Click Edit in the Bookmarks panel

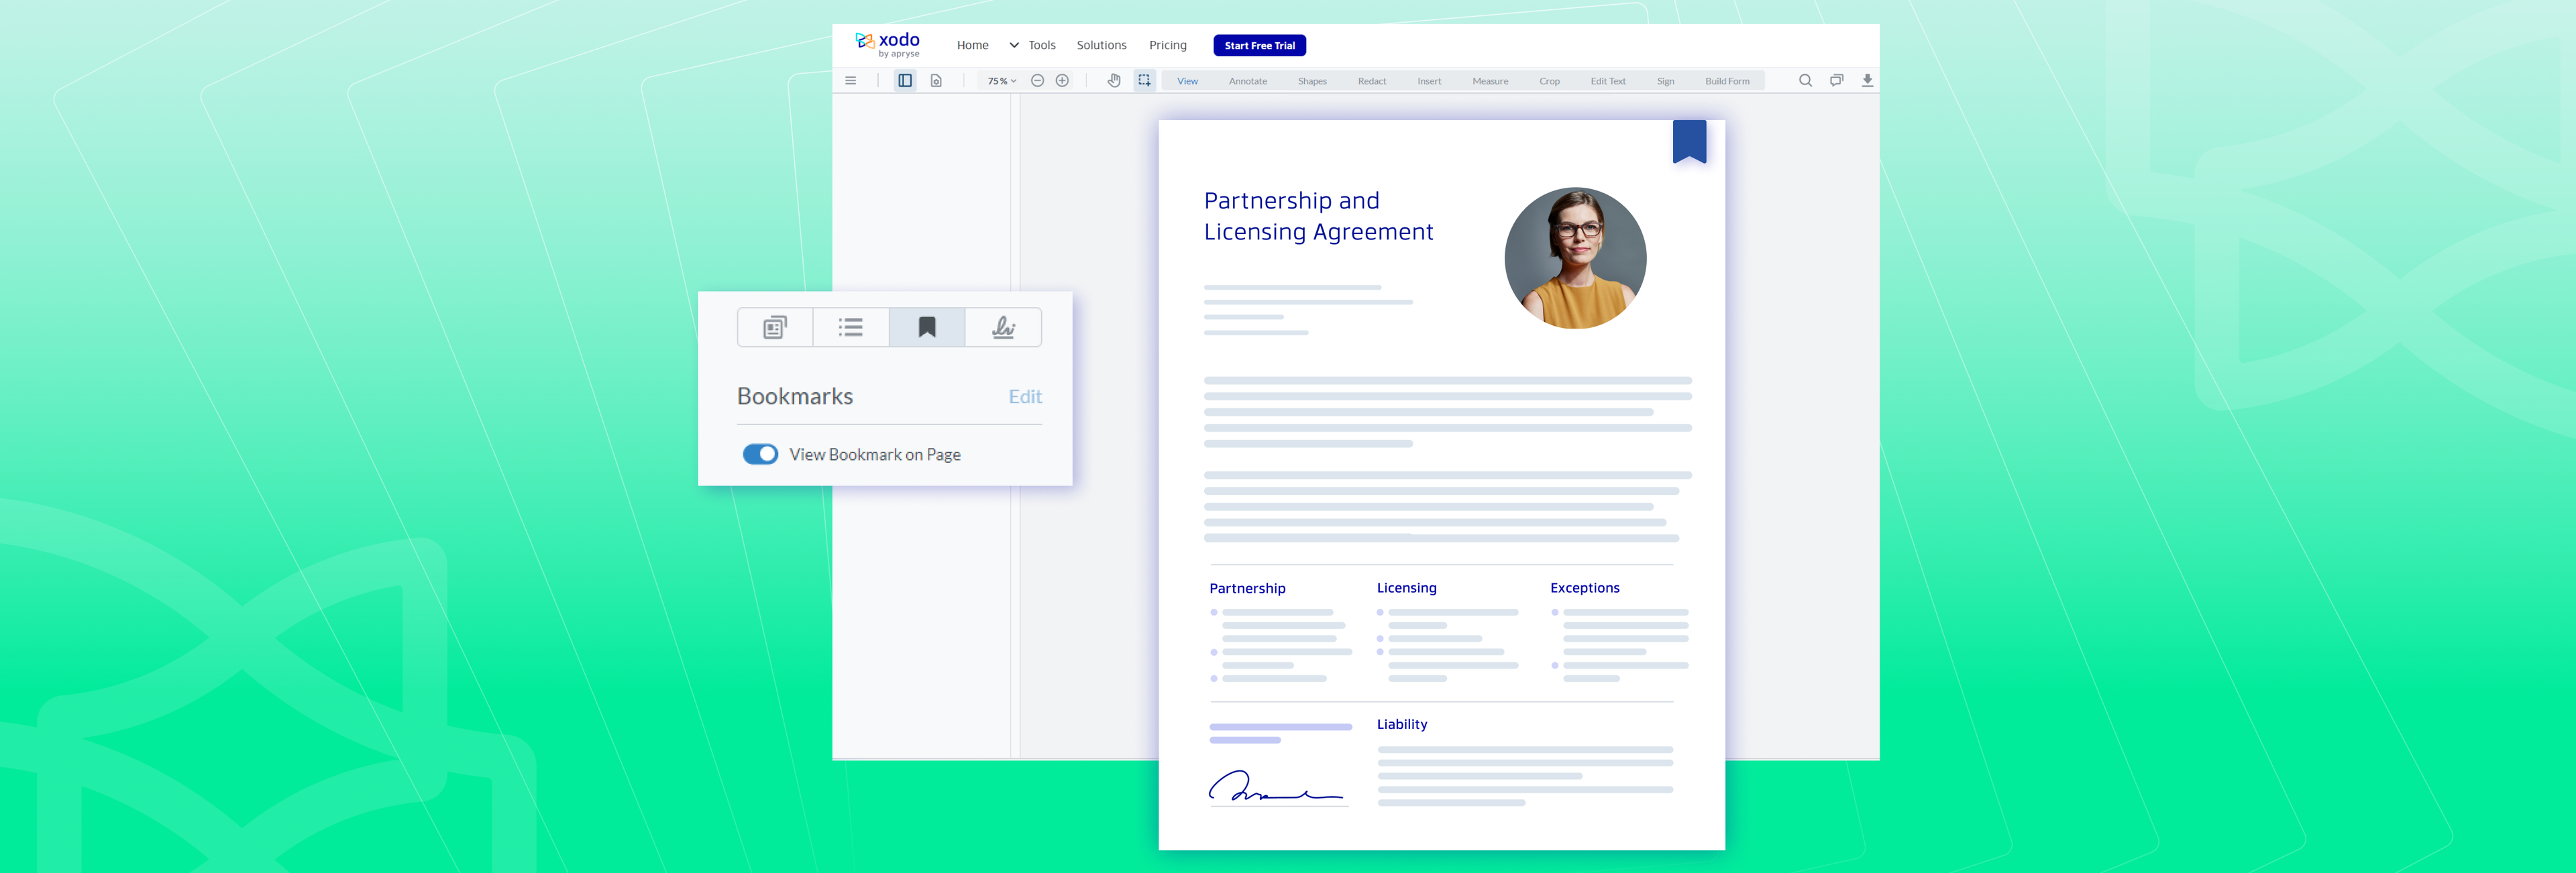pos(1025,397)
